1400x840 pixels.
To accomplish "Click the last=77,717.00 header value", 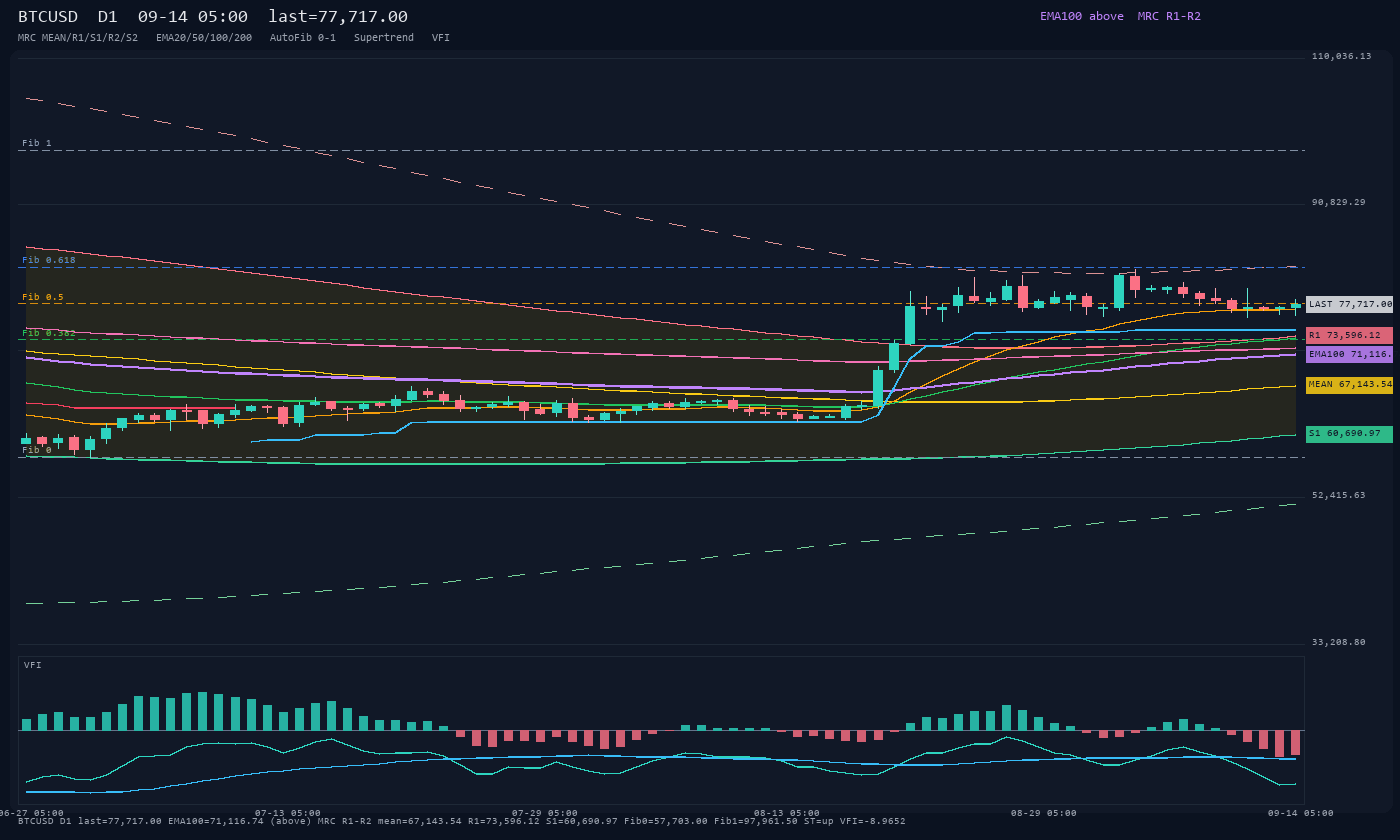I will (x=338, y=17).
